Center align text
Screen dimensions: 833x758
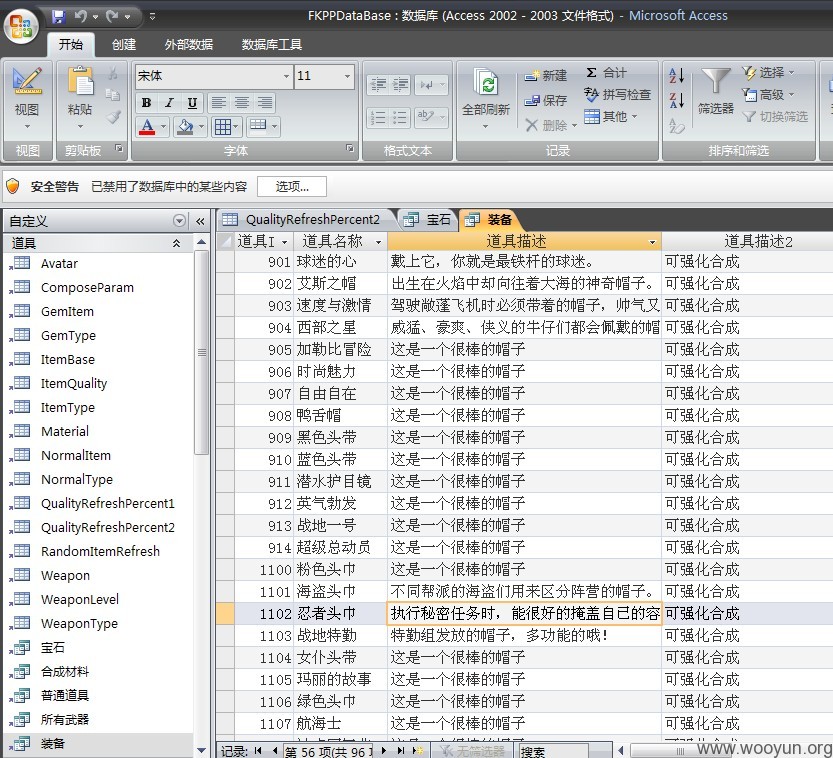click(242, 102)
